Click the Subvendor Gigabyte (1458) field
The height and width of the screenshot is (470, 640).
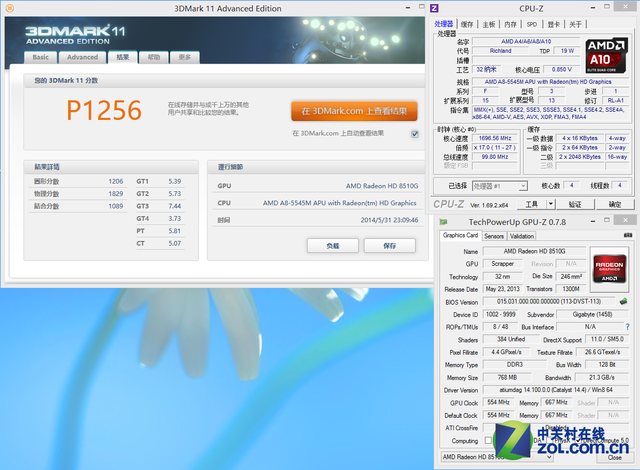point(592,314)
